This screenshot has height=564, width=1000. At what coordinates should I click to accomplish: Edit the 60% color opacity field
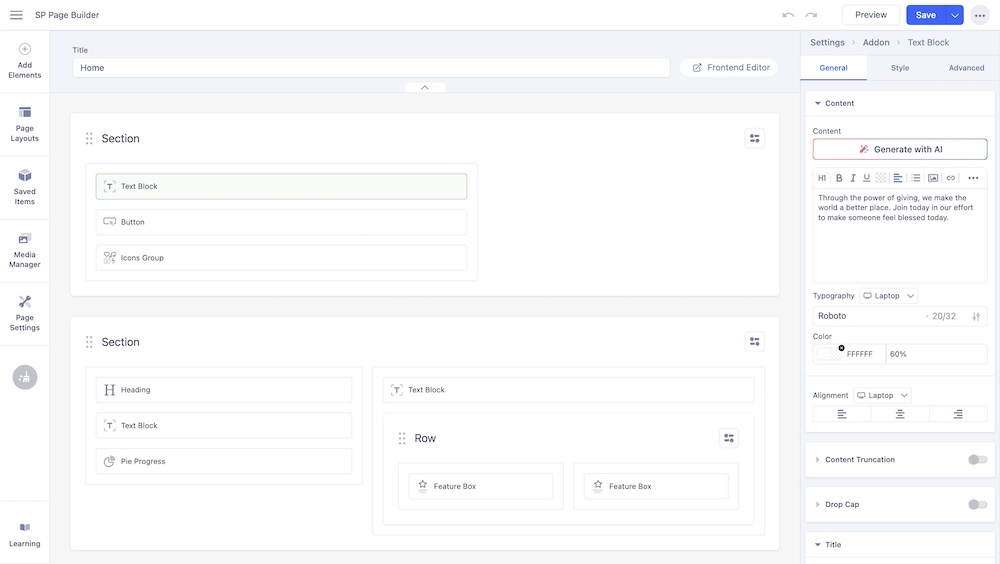936,354
